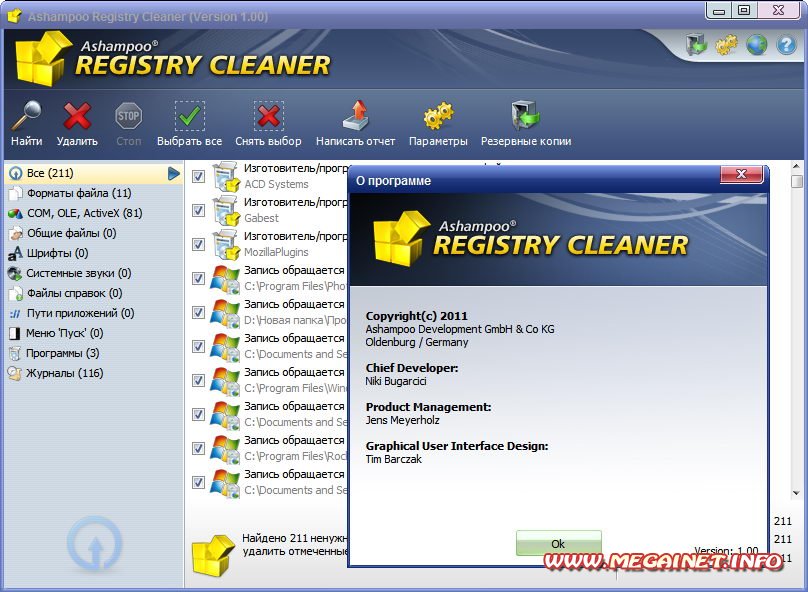Uncheck the ACD Systems entry checkbox
Screen dimensions: 808x592
pyautogui.click(x=198, y=177)
